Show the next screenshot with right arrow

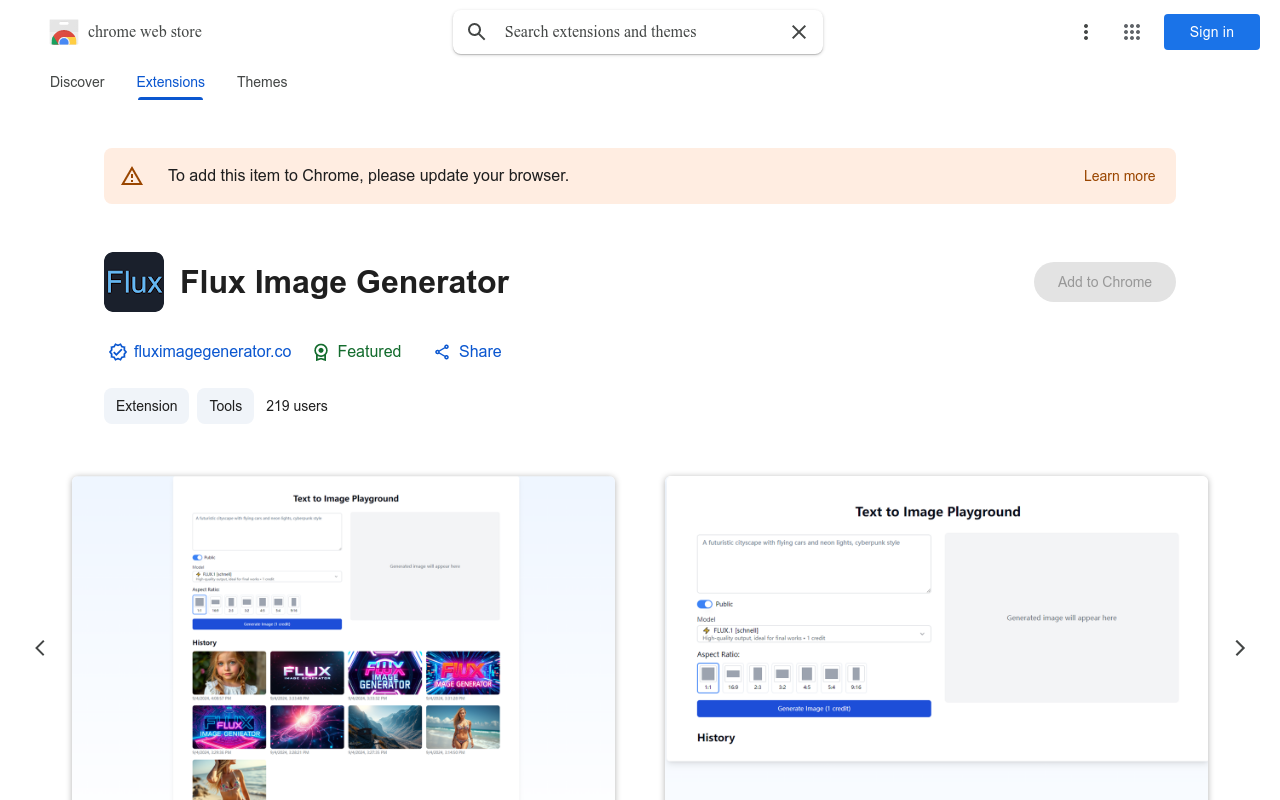click(x=1240, y=648)
